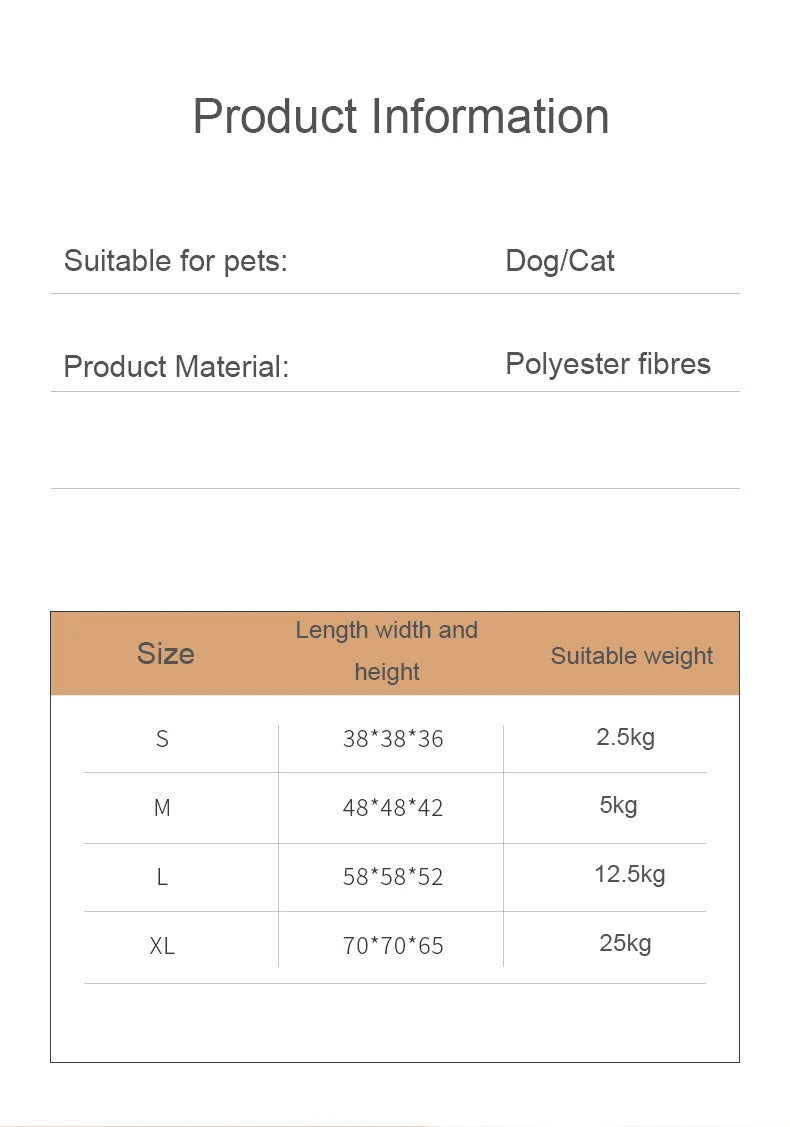Viewport: 790px width, 1127px height.
Task: Click the 5kg weight cell
Action: 618,805
